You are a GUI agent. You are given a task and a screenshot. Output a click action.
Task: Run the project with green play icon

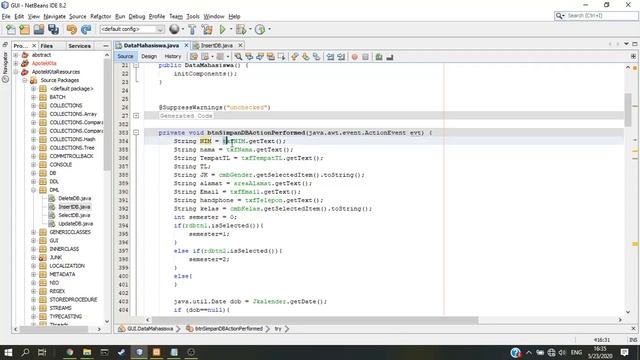(x=222, y=29)
